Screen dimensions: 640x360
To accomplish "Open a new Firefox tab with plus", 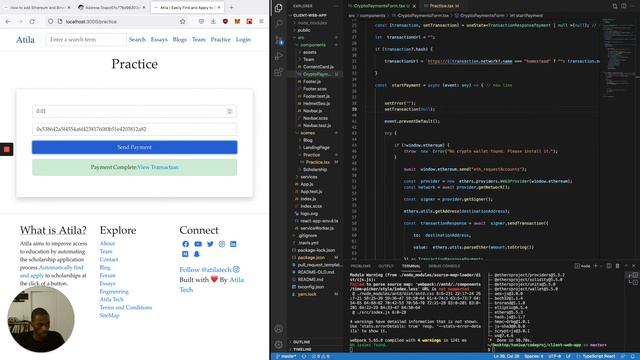I will tap(231, 7).
